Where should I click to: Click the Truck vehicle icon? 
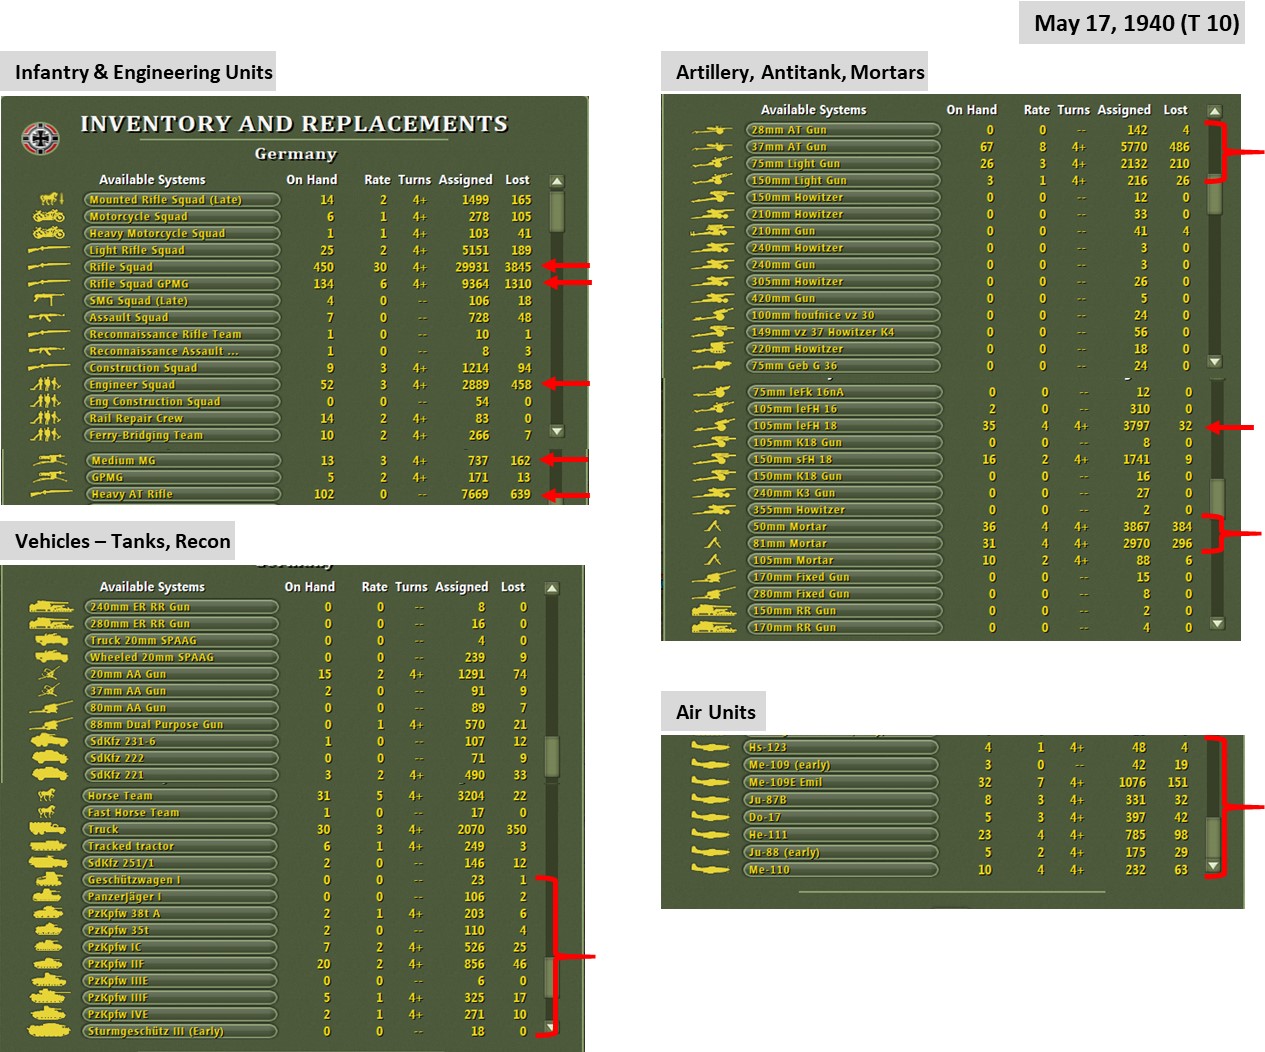click(48, 829)
